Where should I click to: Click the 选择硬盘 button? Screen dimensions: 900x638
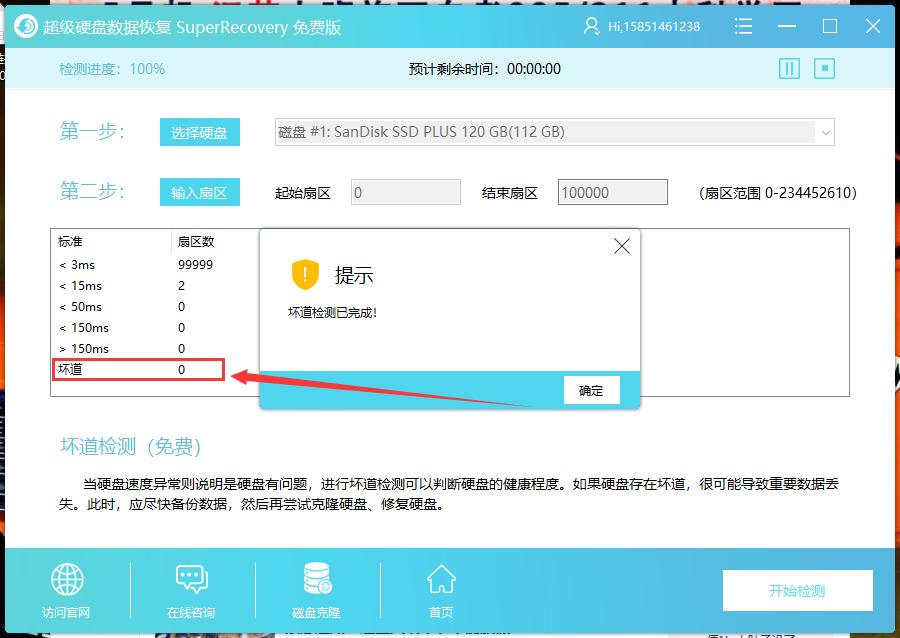(x=199, y=131)
